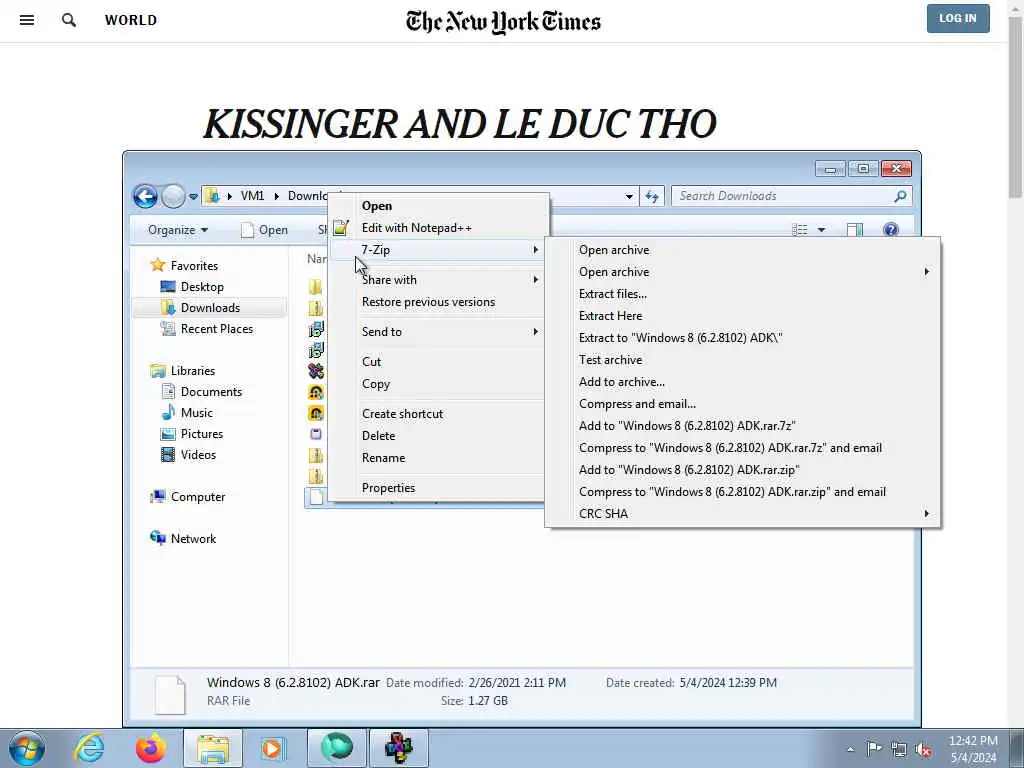The width and height of the screenshot is (1024, 768).
Task: Choose Restore previous versions
Action: 438,302
